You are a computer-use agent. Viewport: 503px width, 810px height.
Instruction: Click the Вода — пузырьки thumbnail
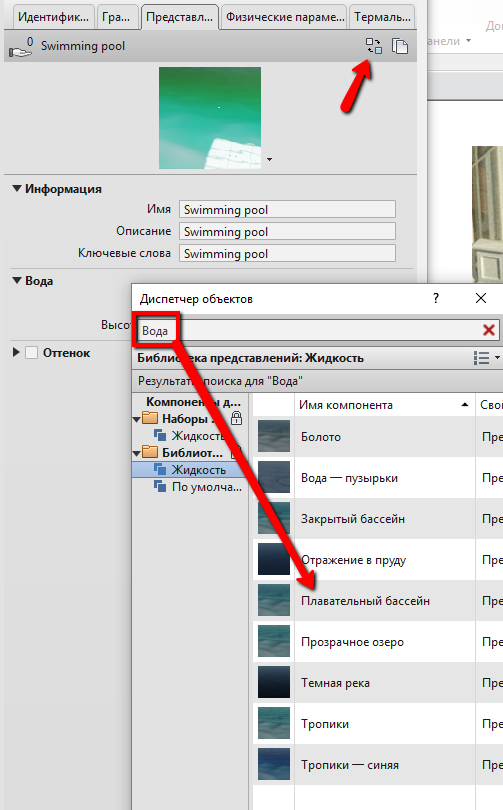pyautogui.click(x=274, y=477)
